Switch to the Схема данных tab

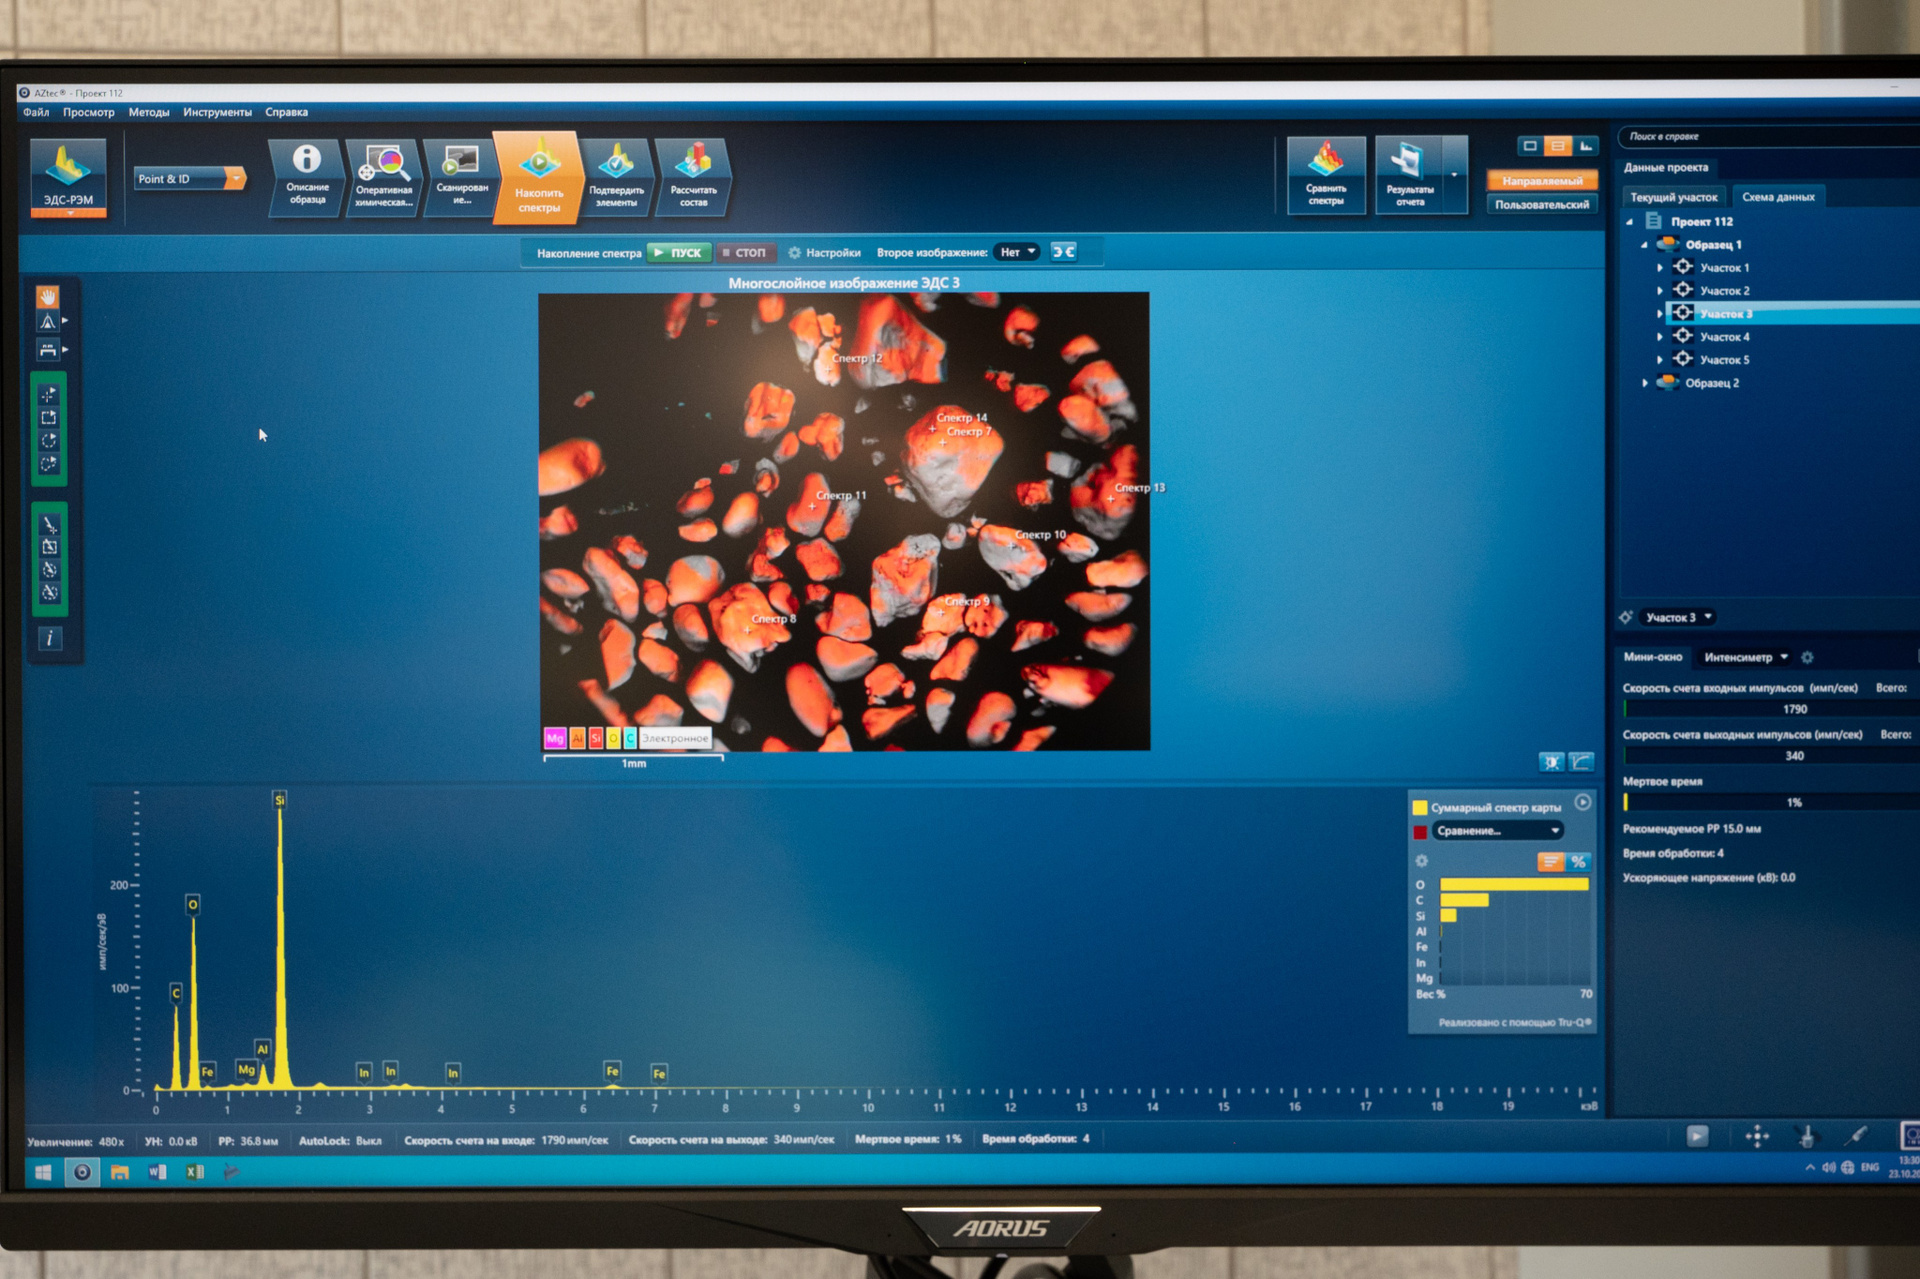(1777, 197)
